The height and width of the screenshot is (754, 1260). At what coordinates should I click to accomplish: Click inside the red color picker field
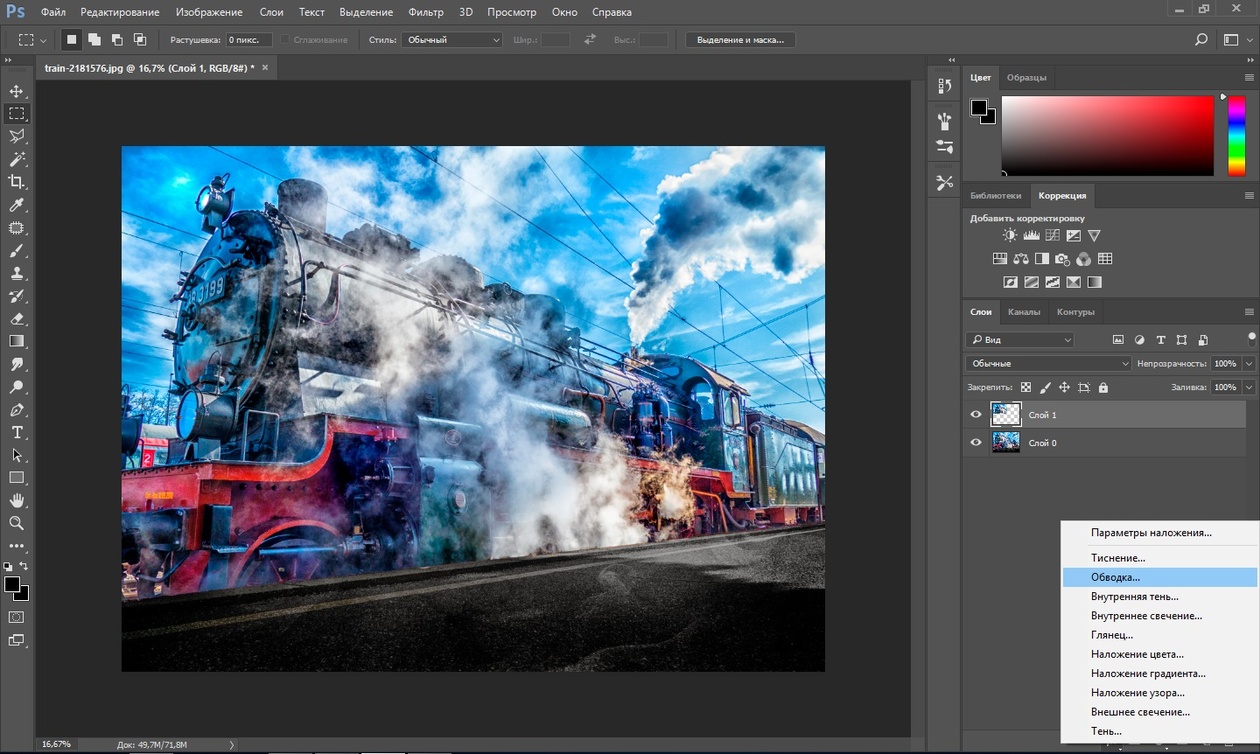click(1107, 134)
